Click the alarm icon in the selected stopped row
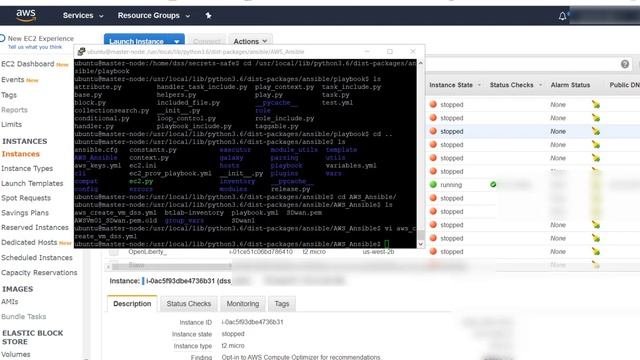 click(x=596, y=131)
